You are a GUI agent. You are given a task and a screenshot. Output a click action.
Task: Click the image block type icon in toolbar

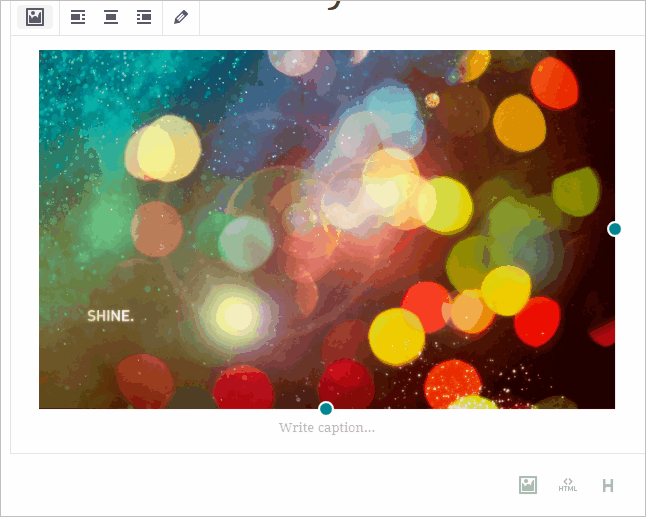coord(35,17)
